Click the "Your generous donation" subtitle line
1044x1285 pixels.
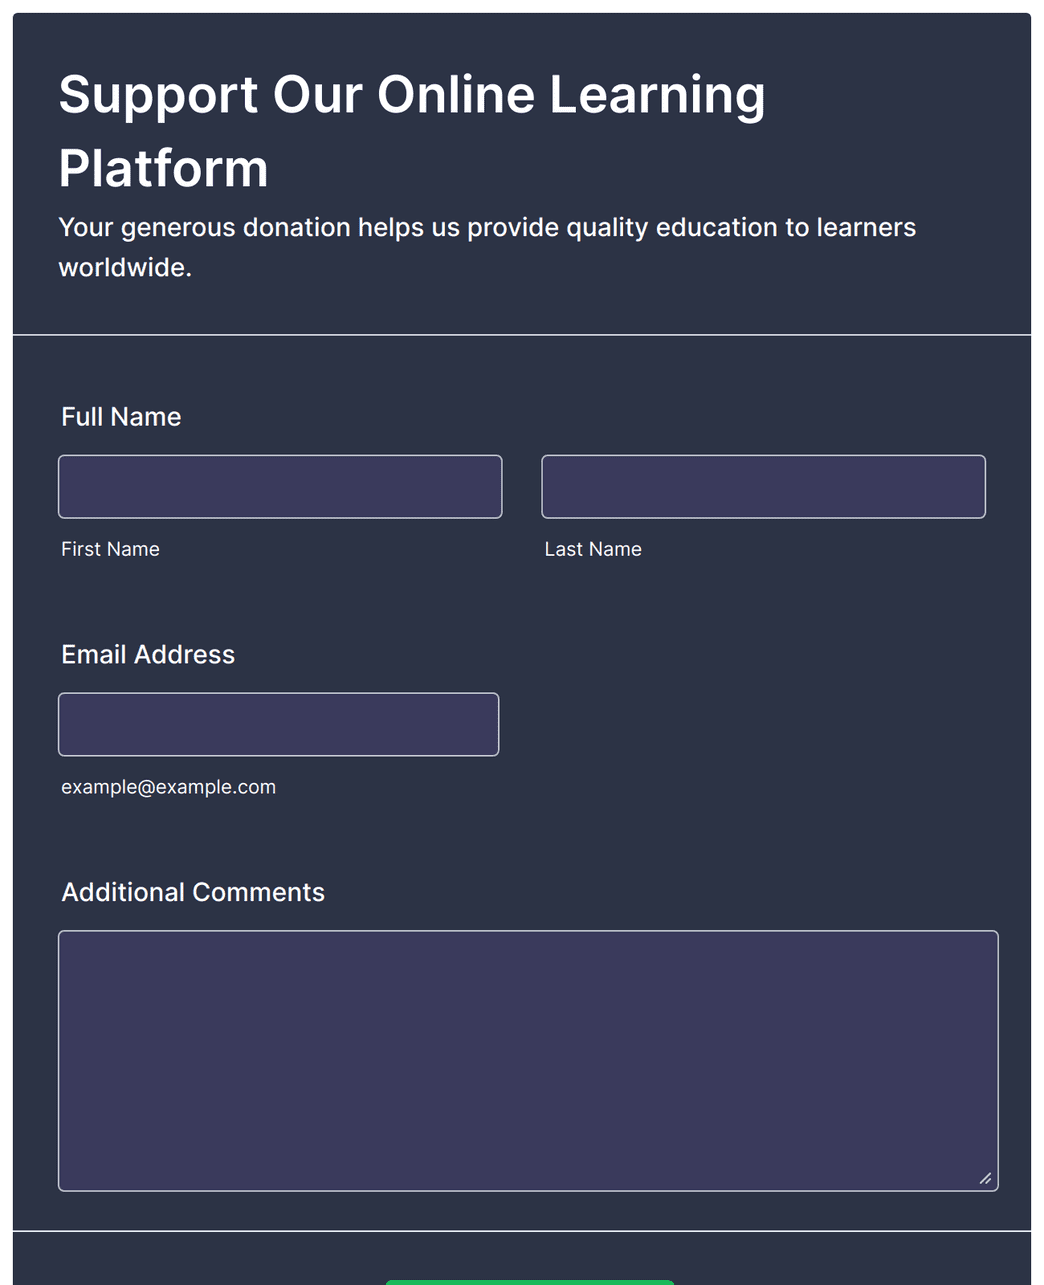click(486, 228)
